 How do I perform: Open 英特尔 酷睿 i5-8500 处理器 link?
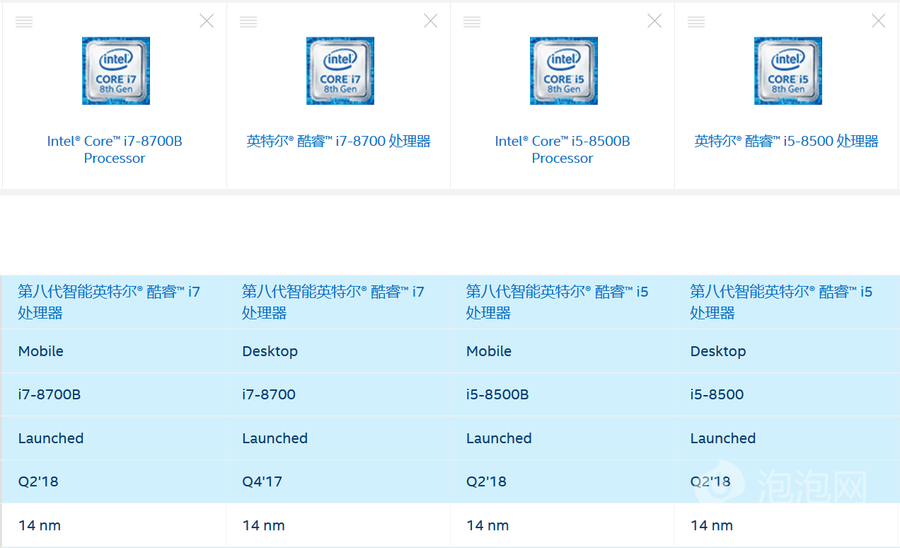[x=786, y=141]
